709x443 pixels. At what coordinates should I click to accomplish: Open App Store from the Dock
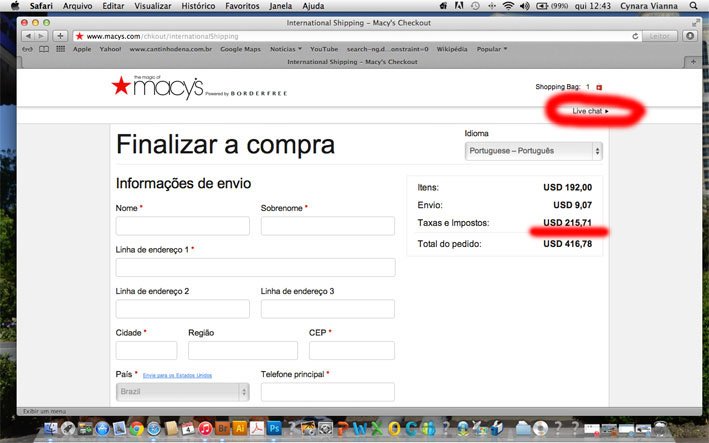[102, 428]
